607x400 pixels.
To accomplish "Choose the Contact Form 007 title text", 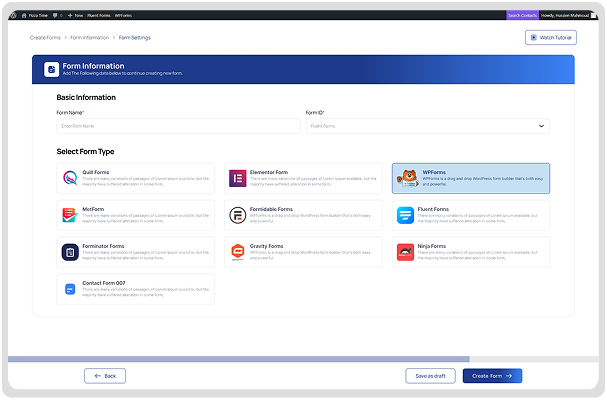I will pos(104,283).
